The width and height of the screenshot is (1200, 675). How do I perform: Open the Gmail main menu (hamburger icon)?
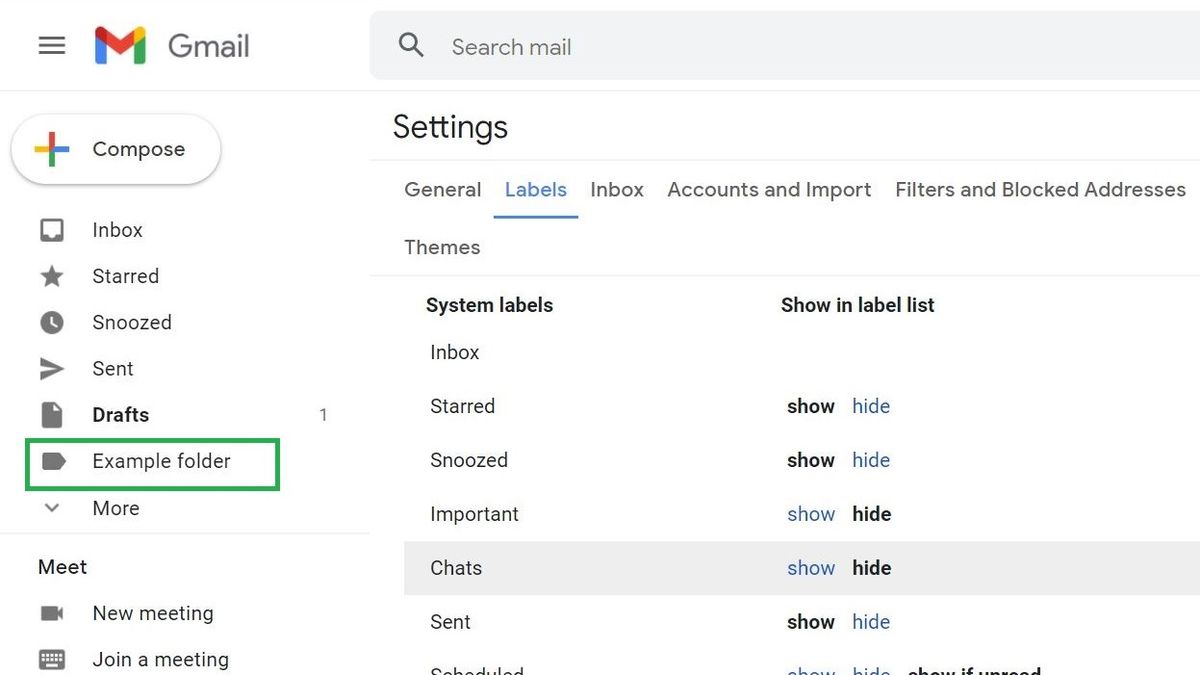coord(51,45)
